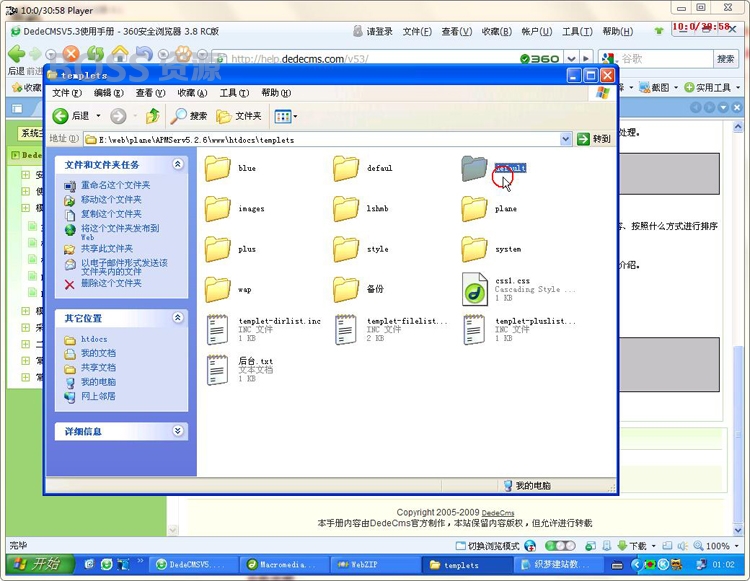Toggle the 文件夹 folders pane button
750x581 pixels.
click(239, 116)
